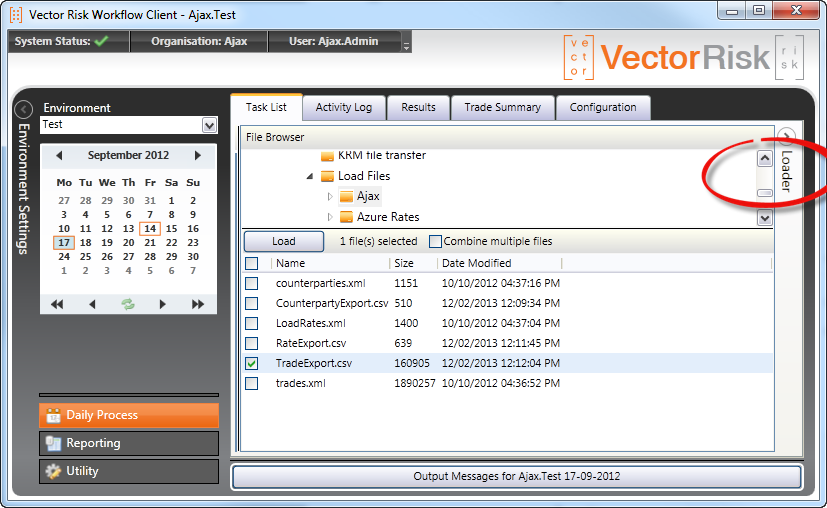The width and height of the screenshot is (827, 508).
Task: Check the trades.xml checkbox
Action: [252, 384]
